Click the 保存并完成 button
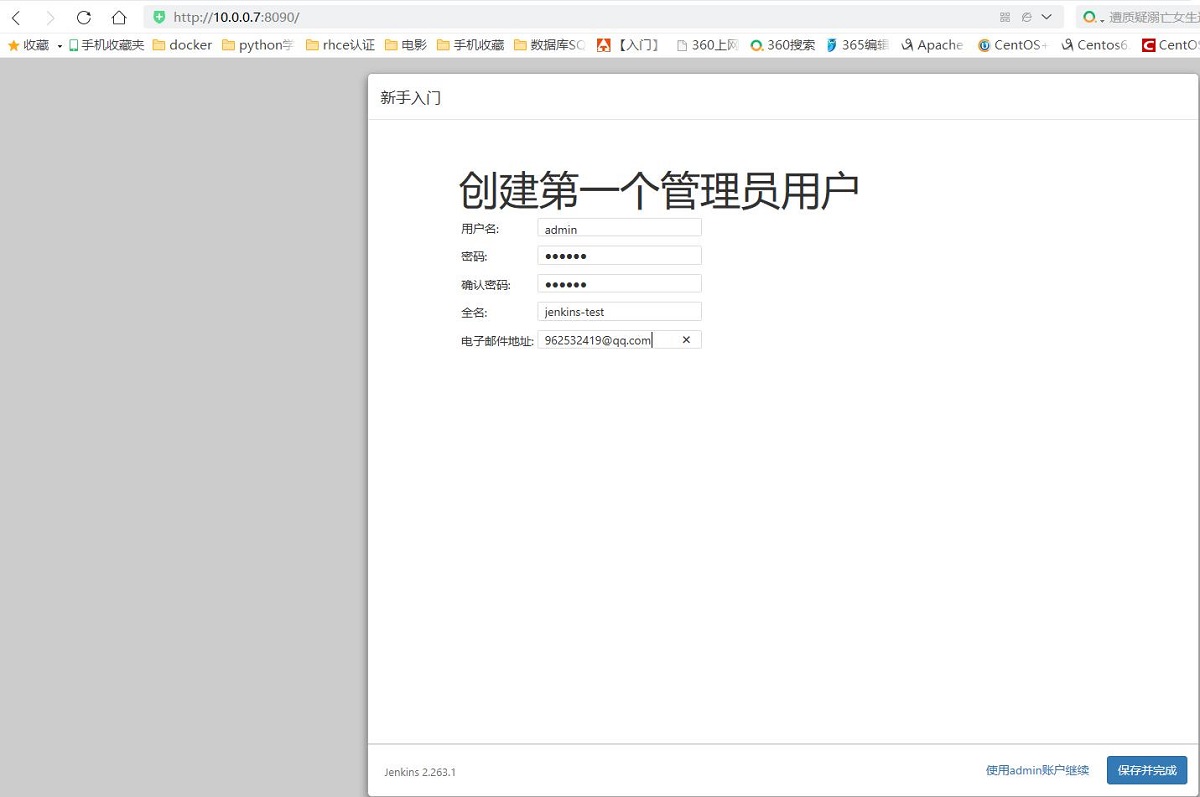The image size is (1200, 797). point(1147,770)
